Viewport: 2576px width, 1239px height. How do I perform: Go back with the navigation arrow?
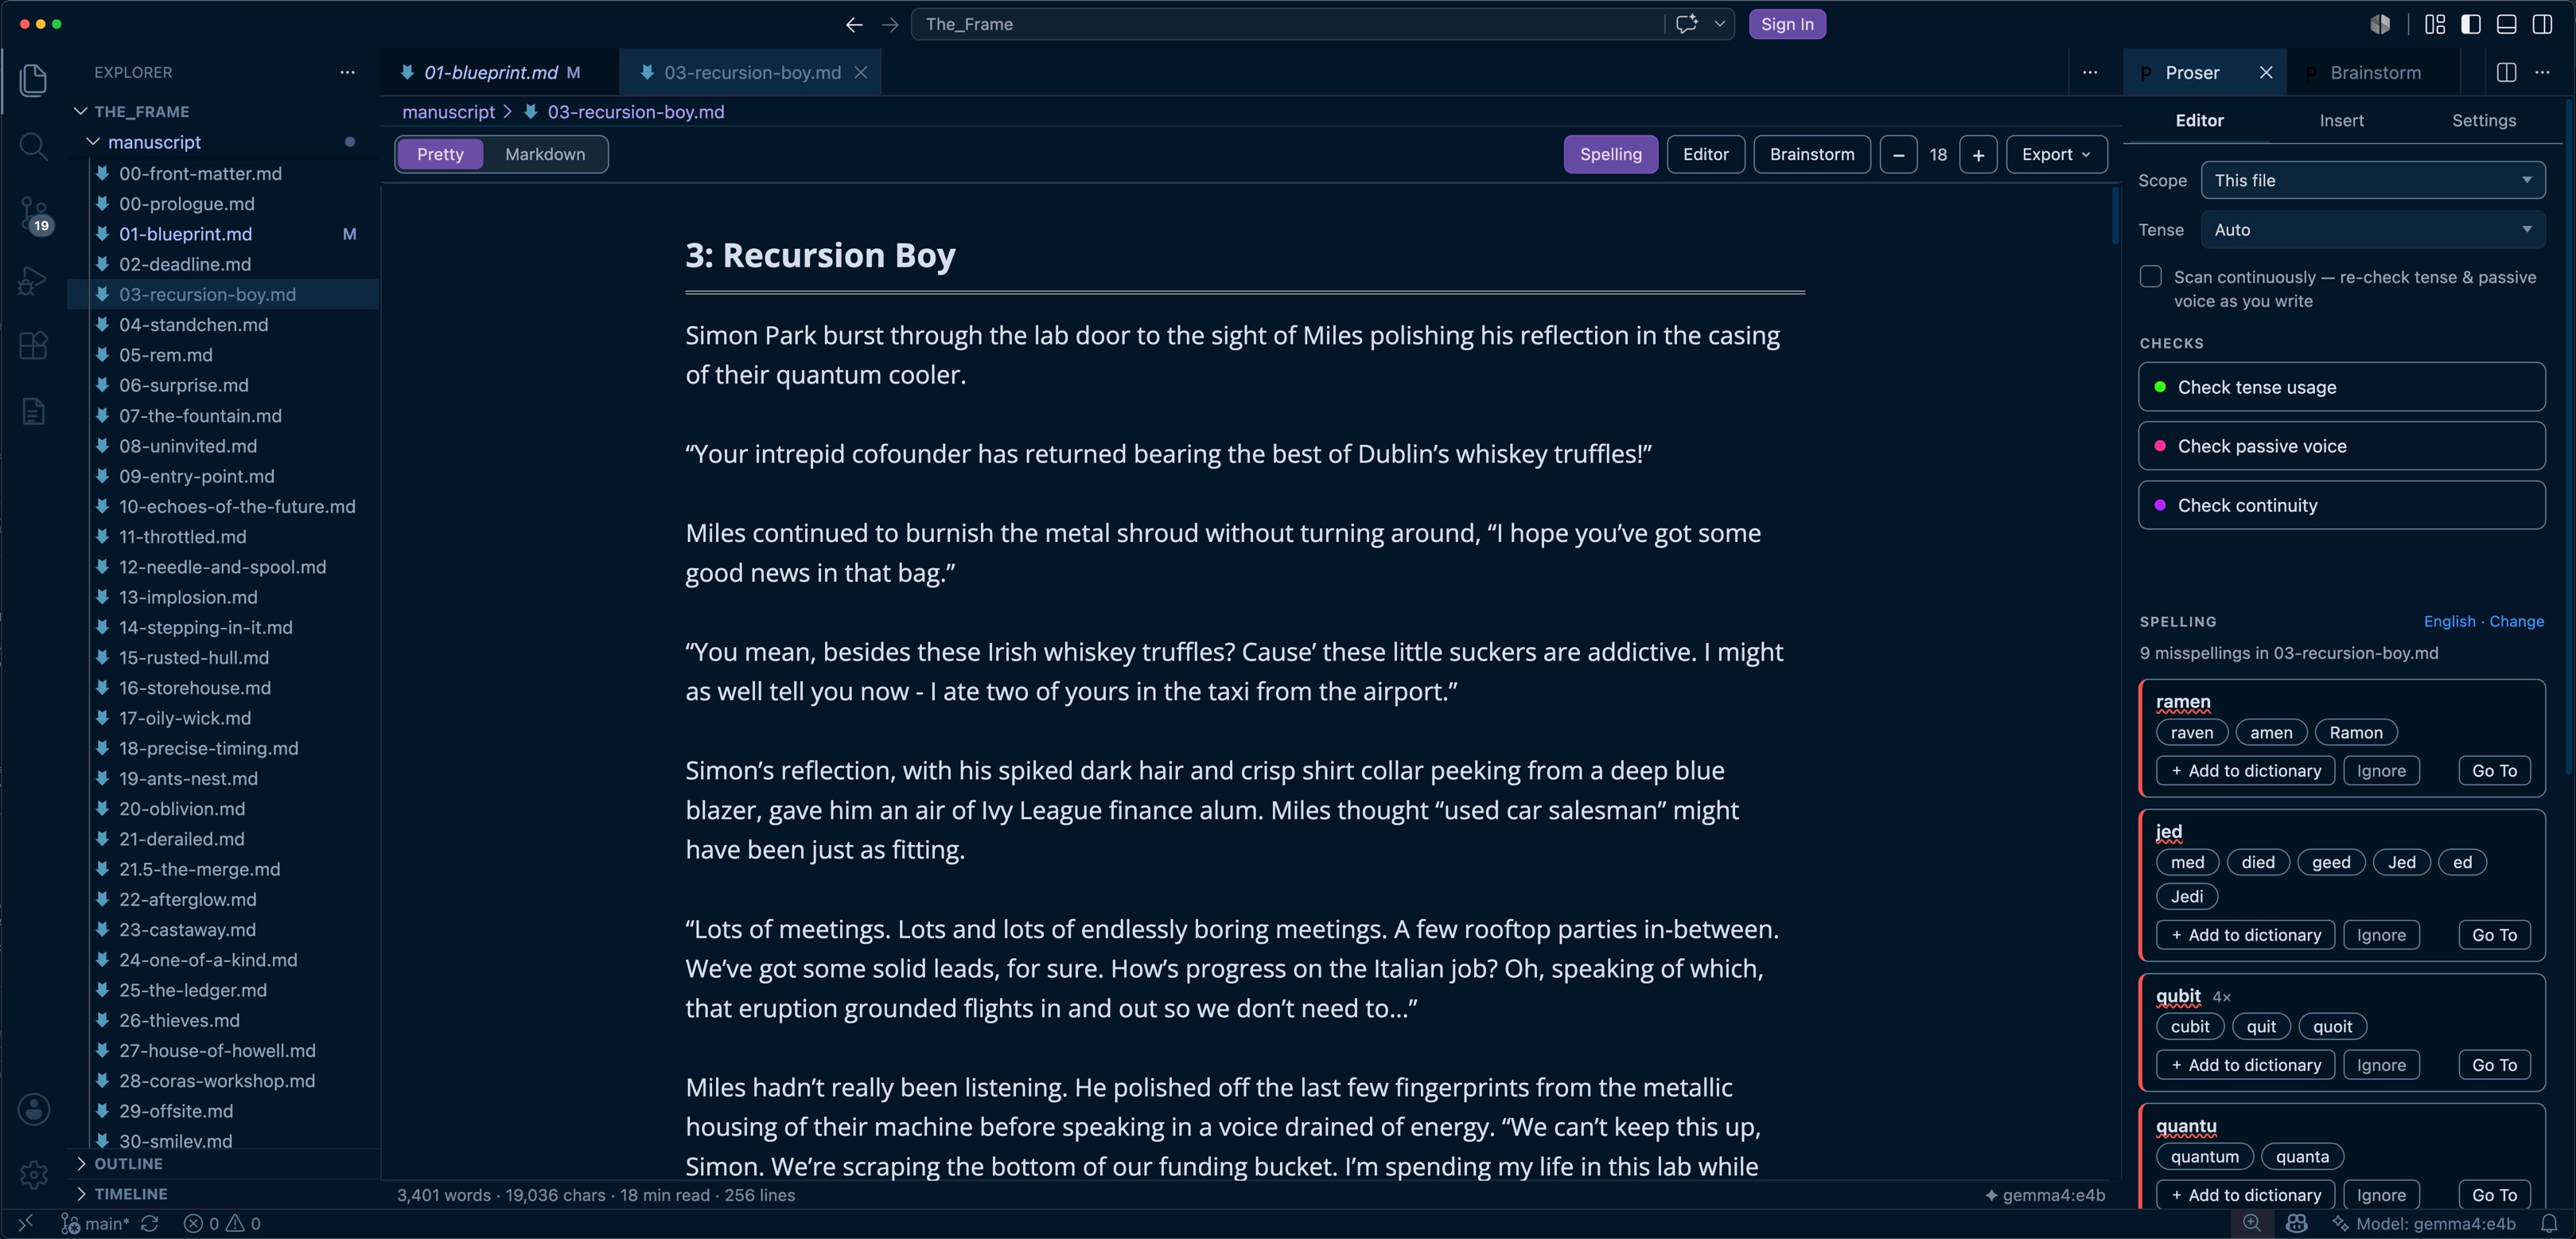854,24
